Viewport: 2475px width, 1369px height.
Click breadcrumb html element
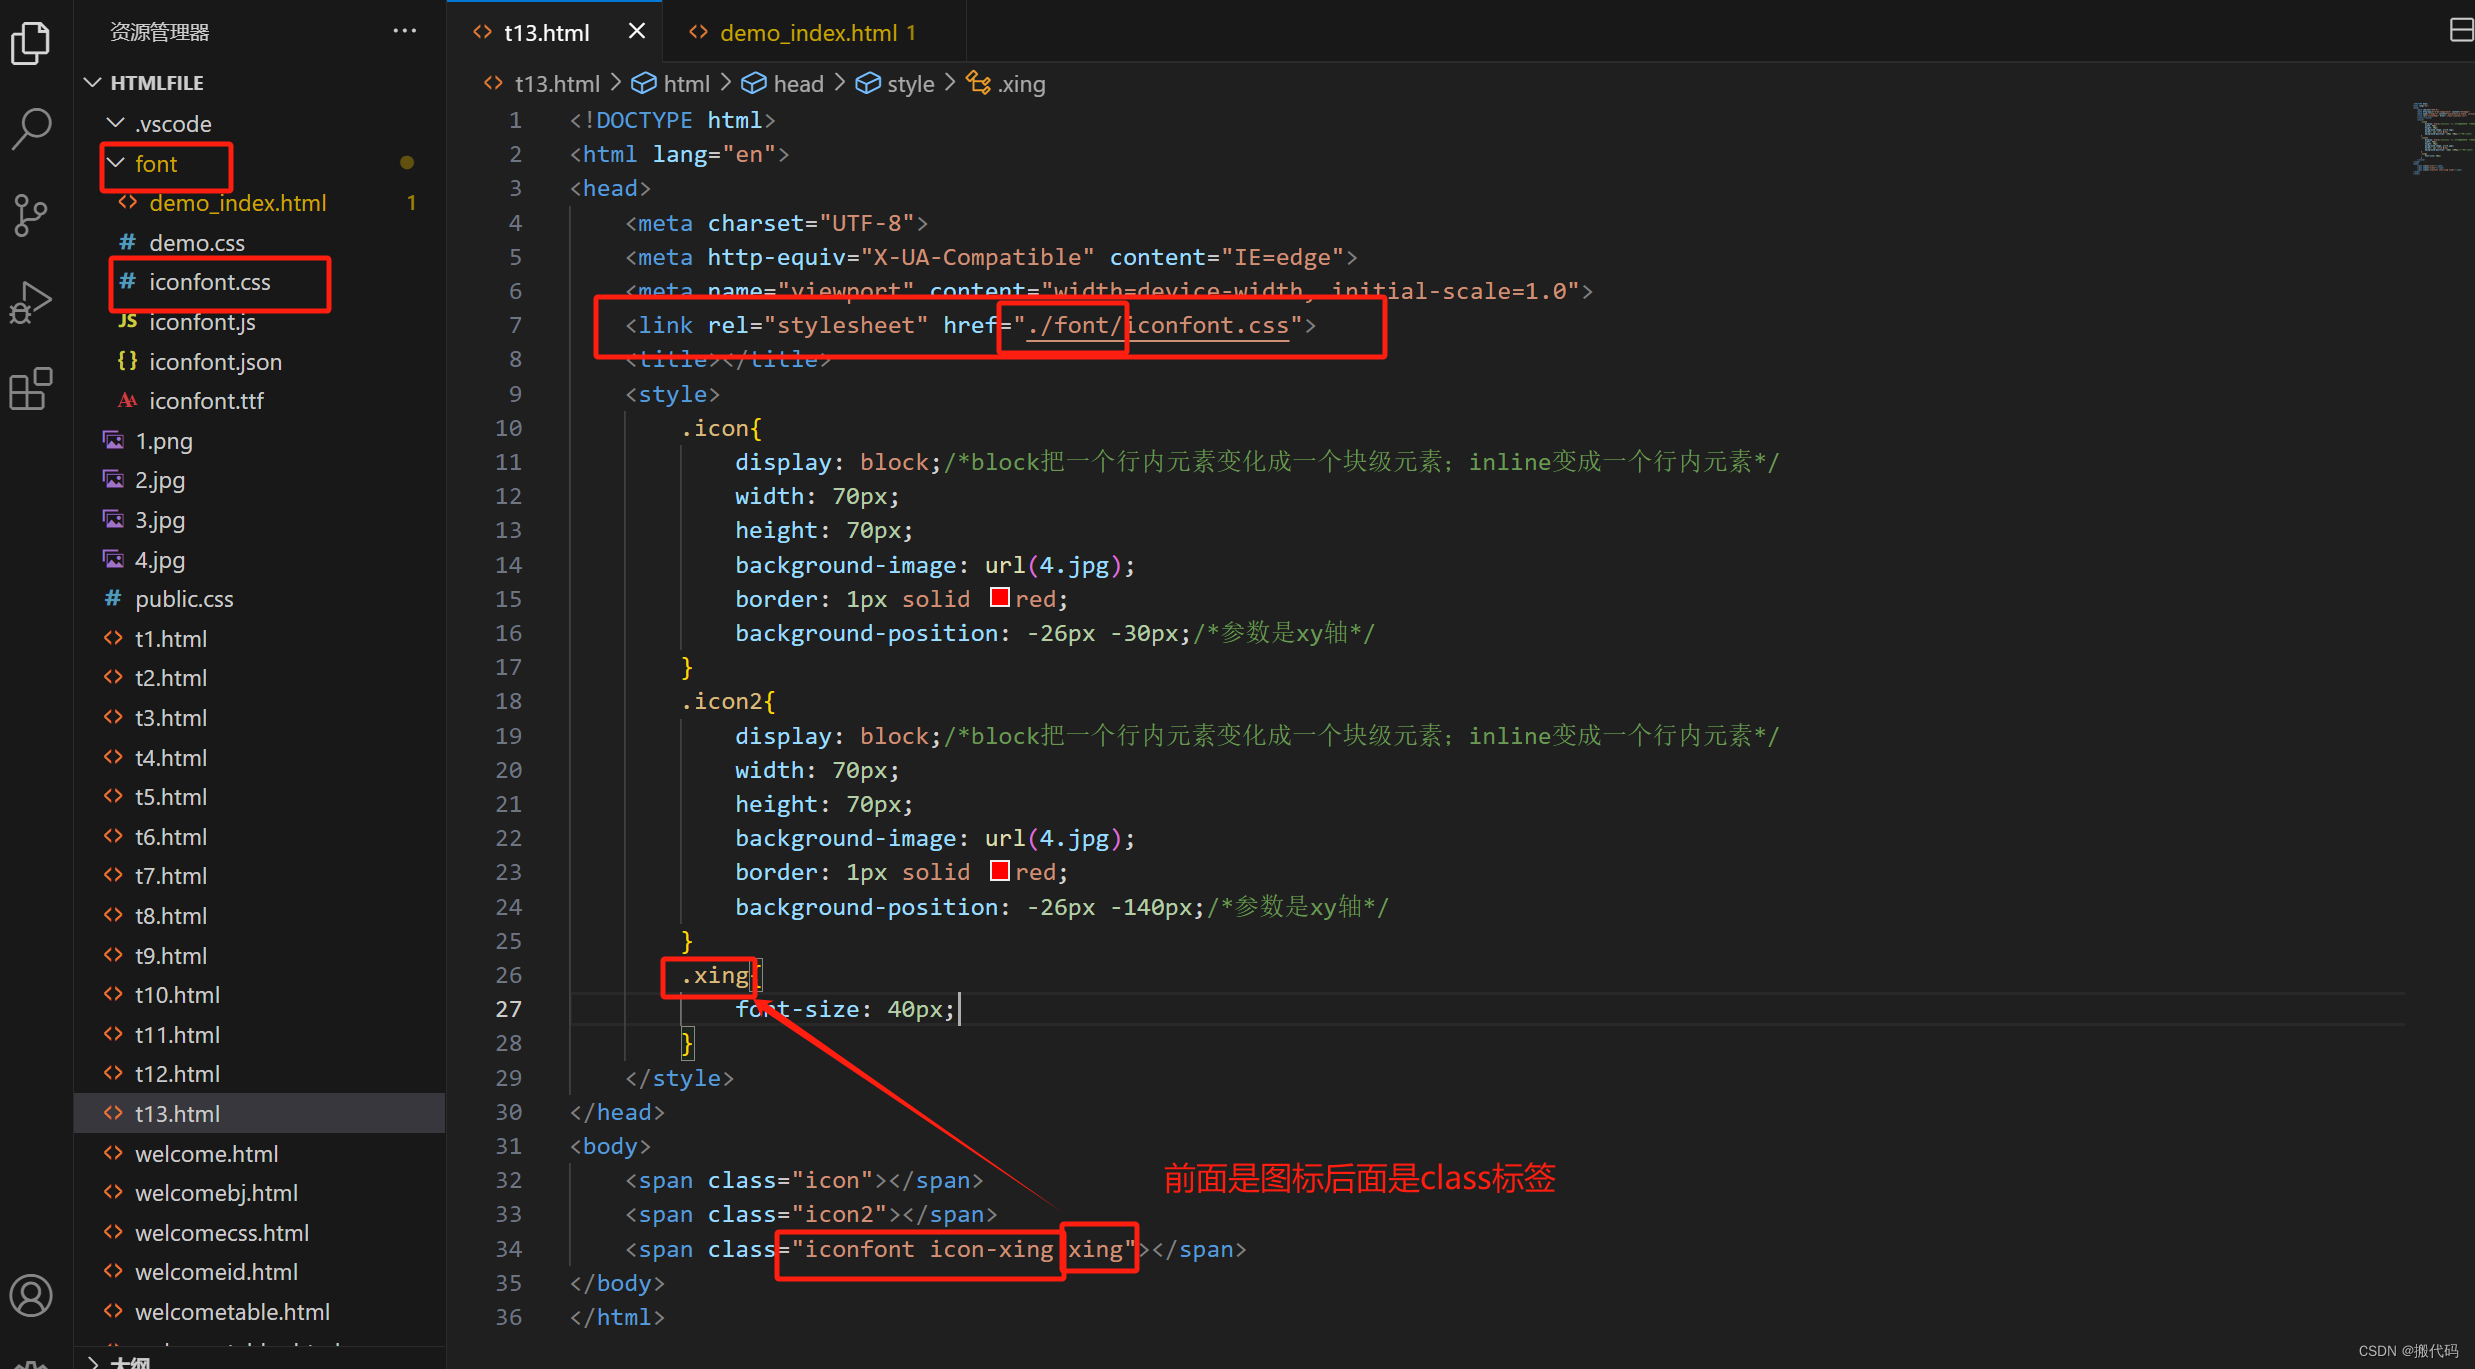[671, 84]
